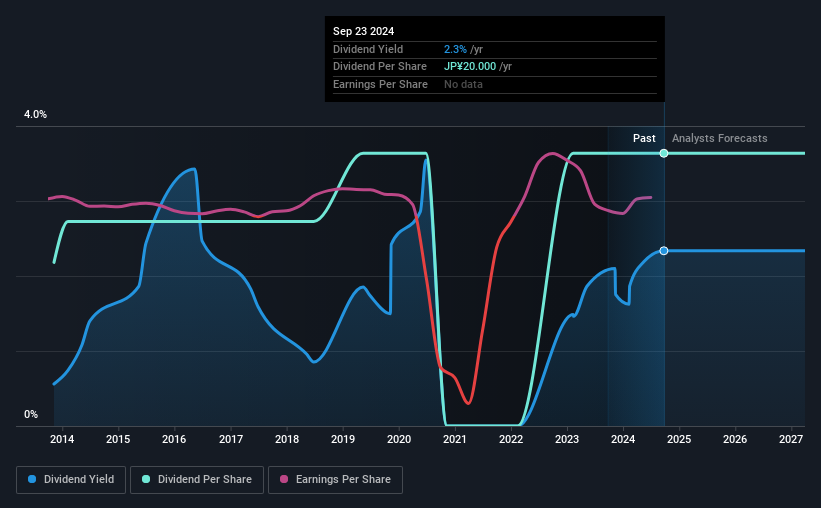Click the '2.3%' dividend yield value
The image size is (821, 508).
(455, 49)
